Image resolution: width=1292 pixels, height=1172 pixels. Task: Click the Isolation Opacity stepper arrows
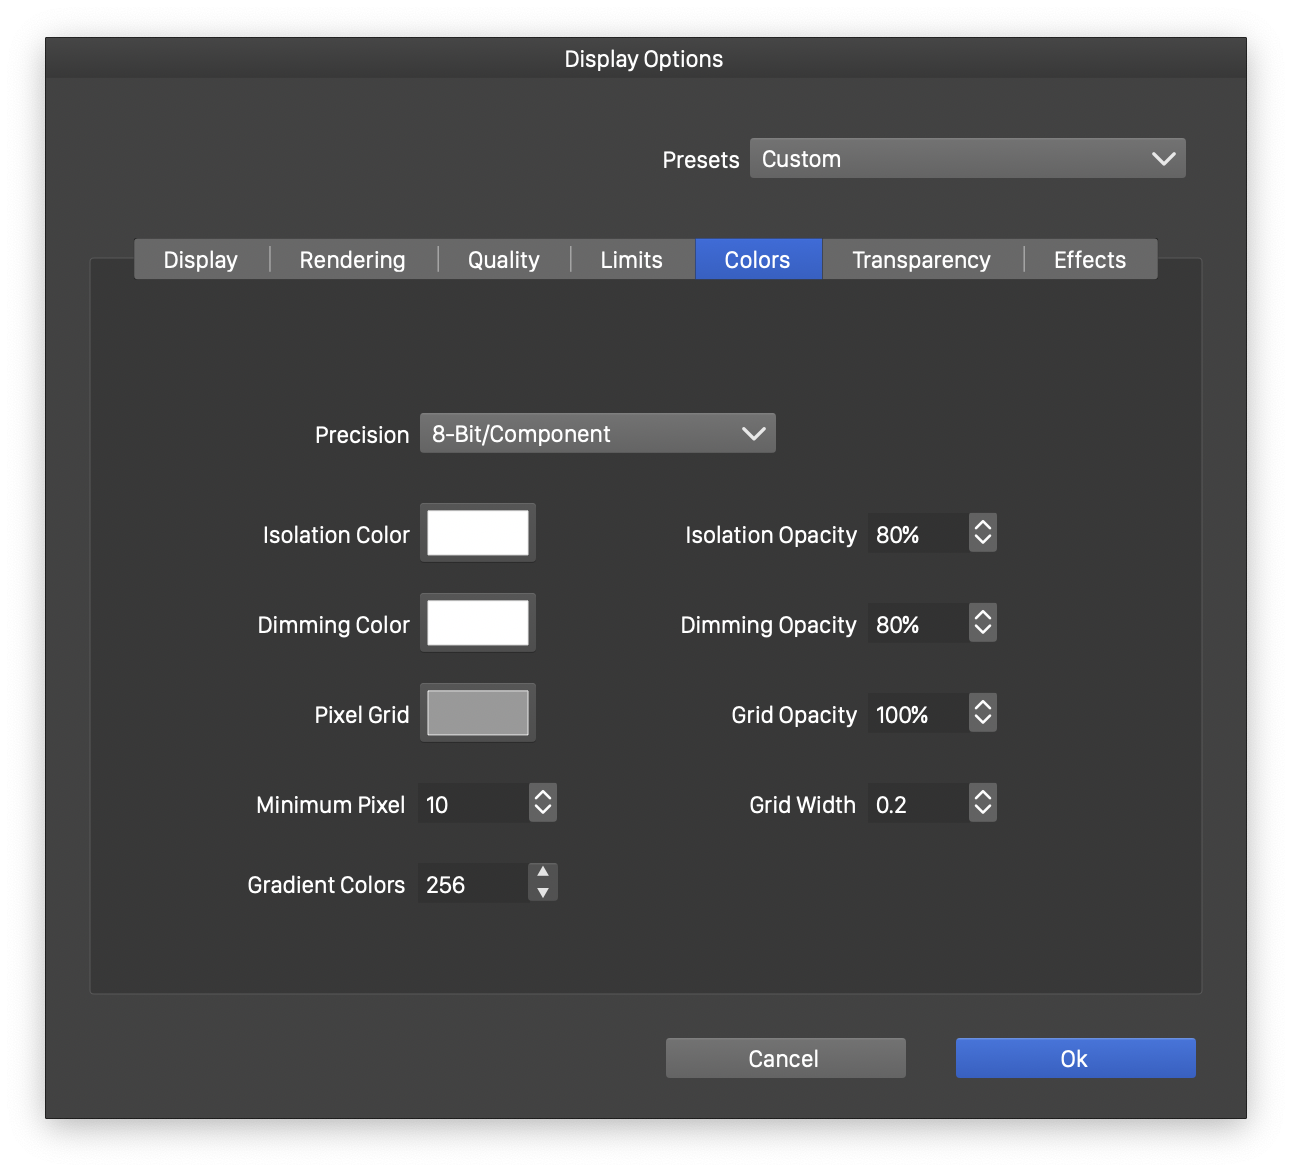pos(983,533)
